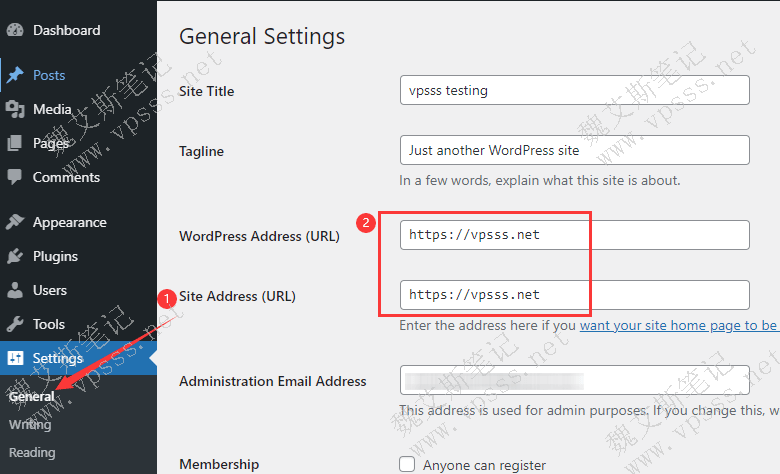Click the Plugins plug icon
The image size is (780, 474).
(15, 256)
